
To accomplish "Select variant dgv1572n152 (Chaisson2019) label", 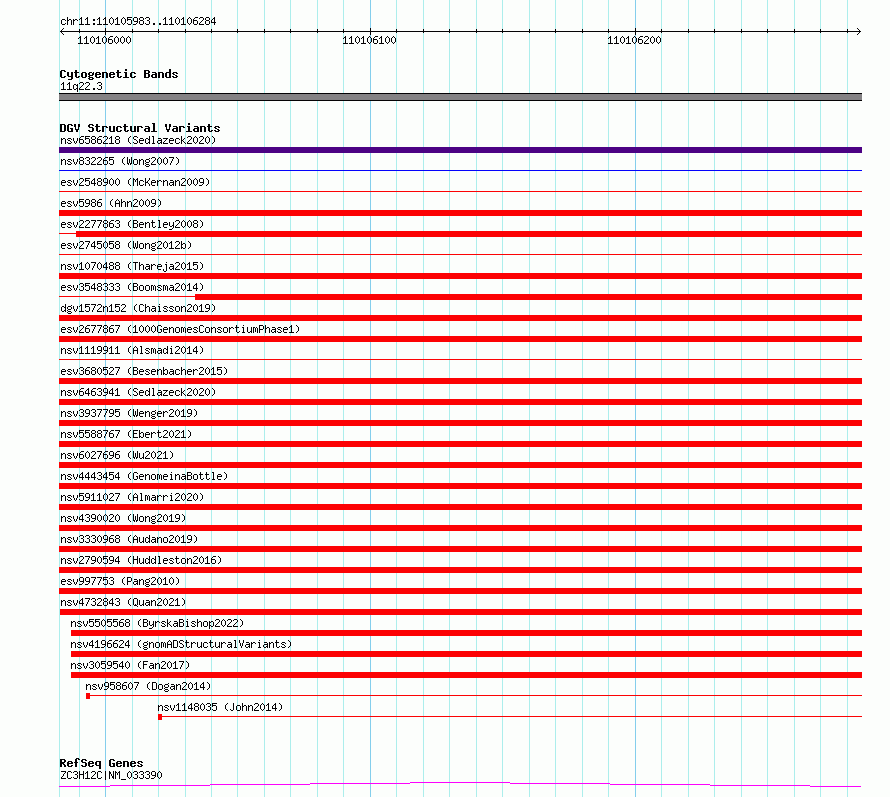I will click(x=138, y=308).
